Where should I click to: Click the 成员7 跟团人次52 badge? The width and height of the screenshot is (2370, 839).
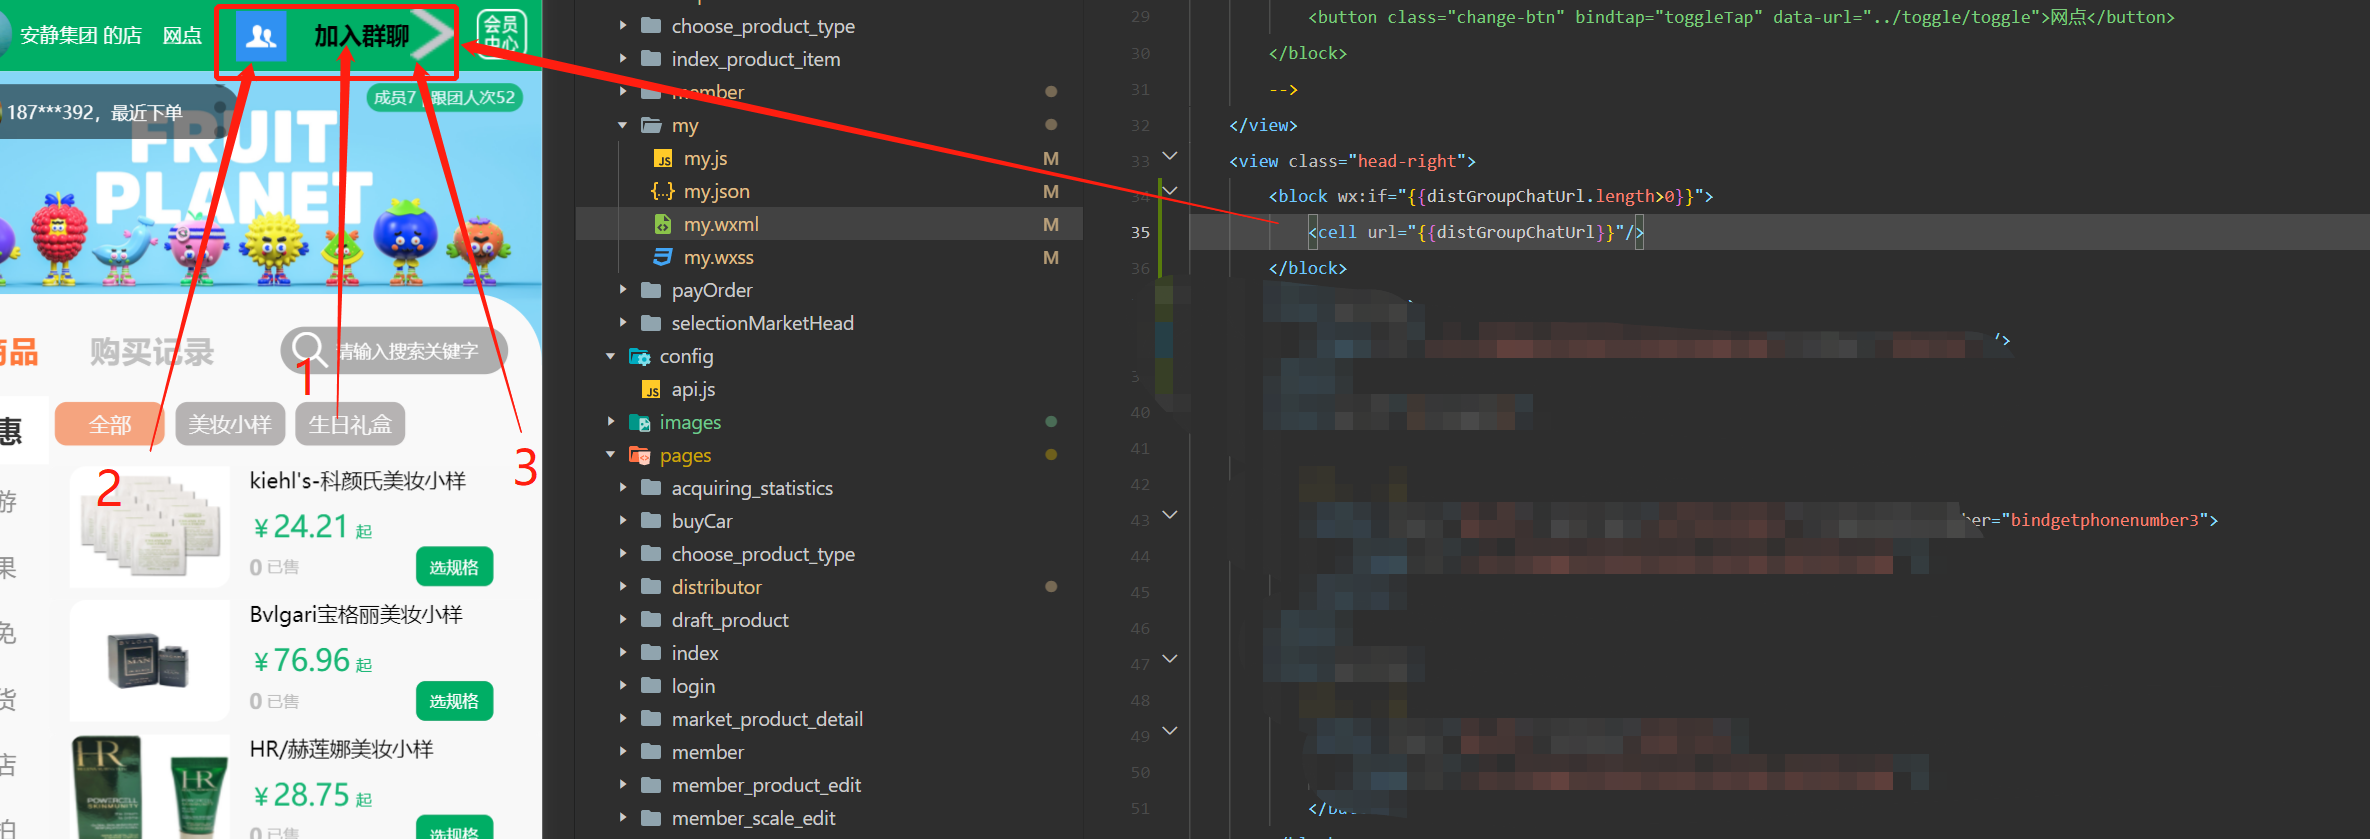tap(445, 97)
